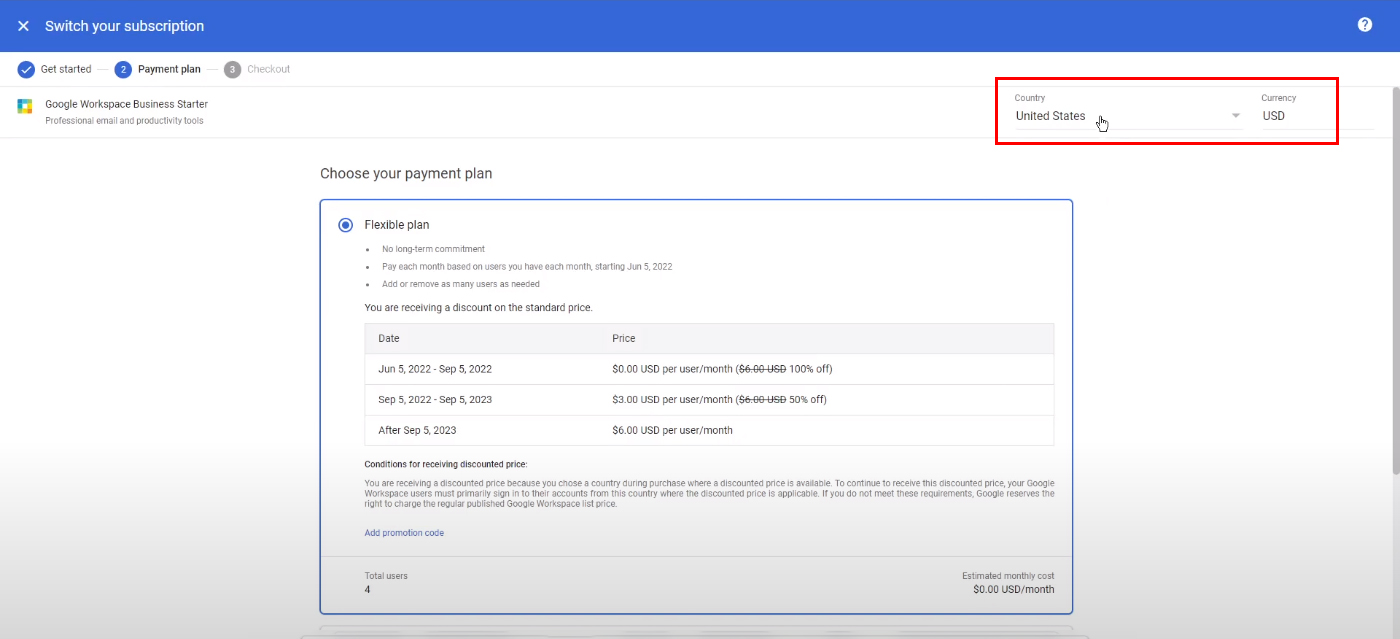
Task: Click the Total users label
Action: coord(386,576)
